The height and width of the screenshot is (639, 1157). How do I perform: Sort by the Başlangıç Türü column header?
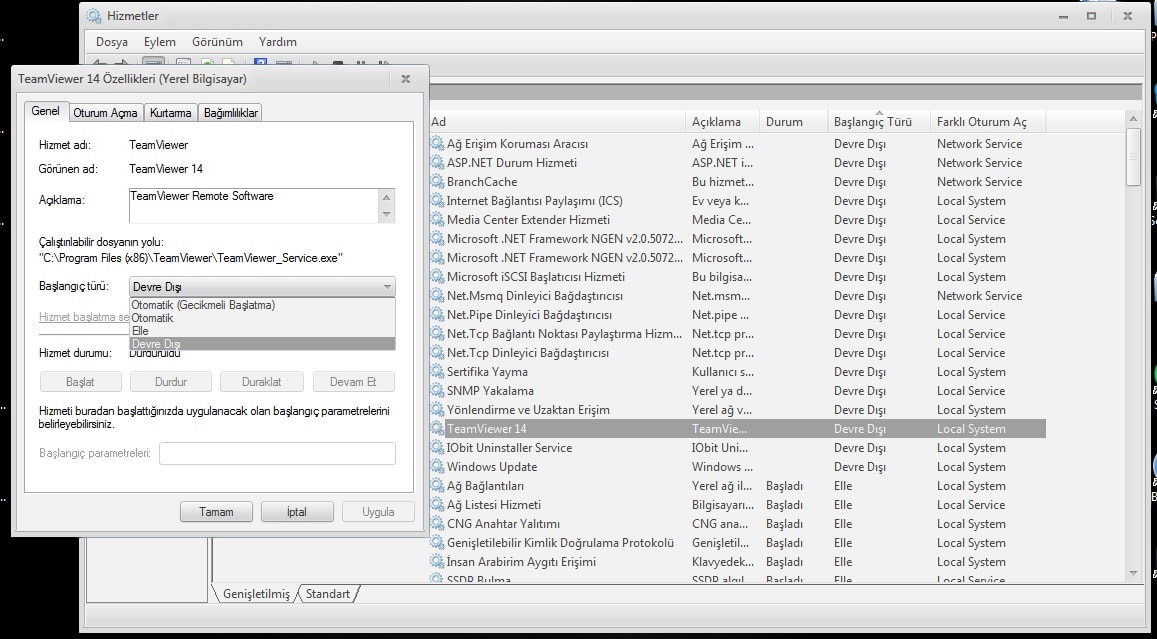pos(879,122)
